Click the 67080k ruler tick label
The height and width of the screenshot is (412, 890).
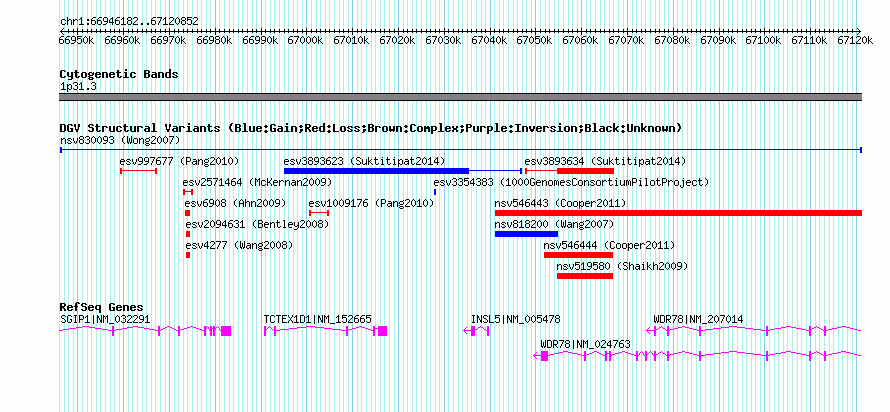pos(672,40)
